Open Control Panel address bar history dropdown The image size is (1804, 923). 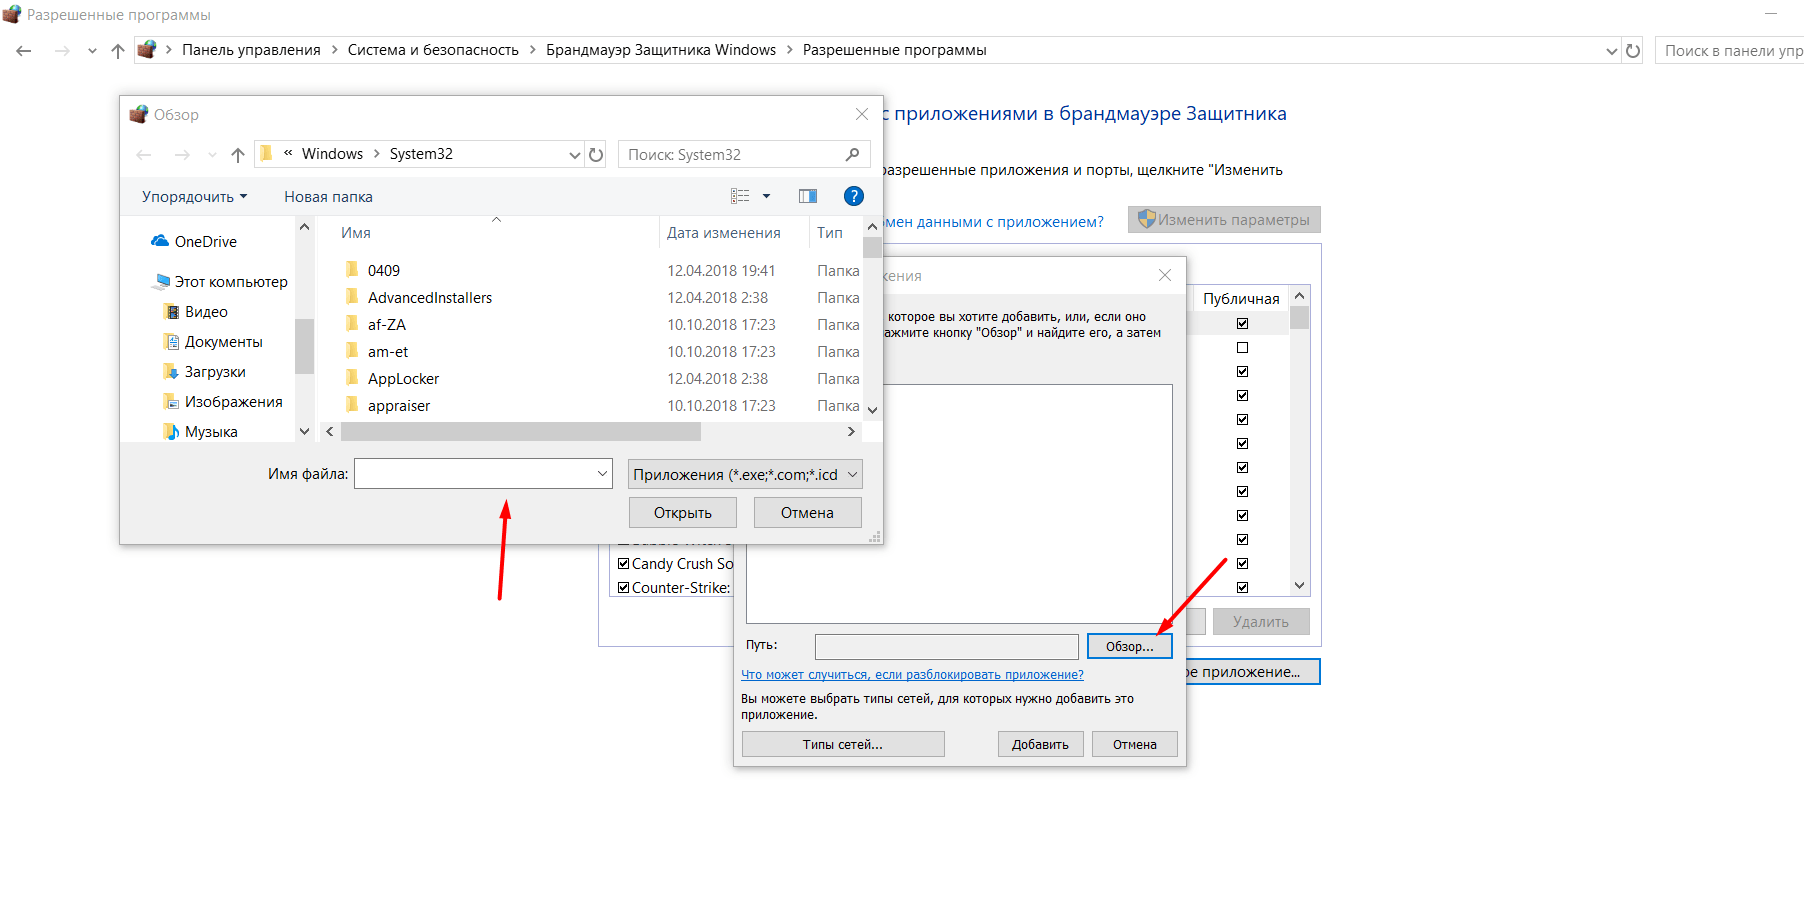(x=1611, y=51)
